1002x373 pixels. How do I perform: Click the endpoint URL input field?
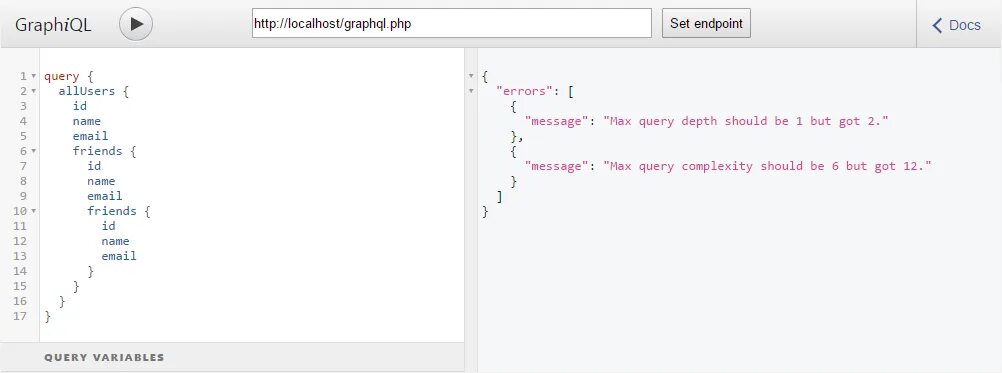click(x=452, y=23)
